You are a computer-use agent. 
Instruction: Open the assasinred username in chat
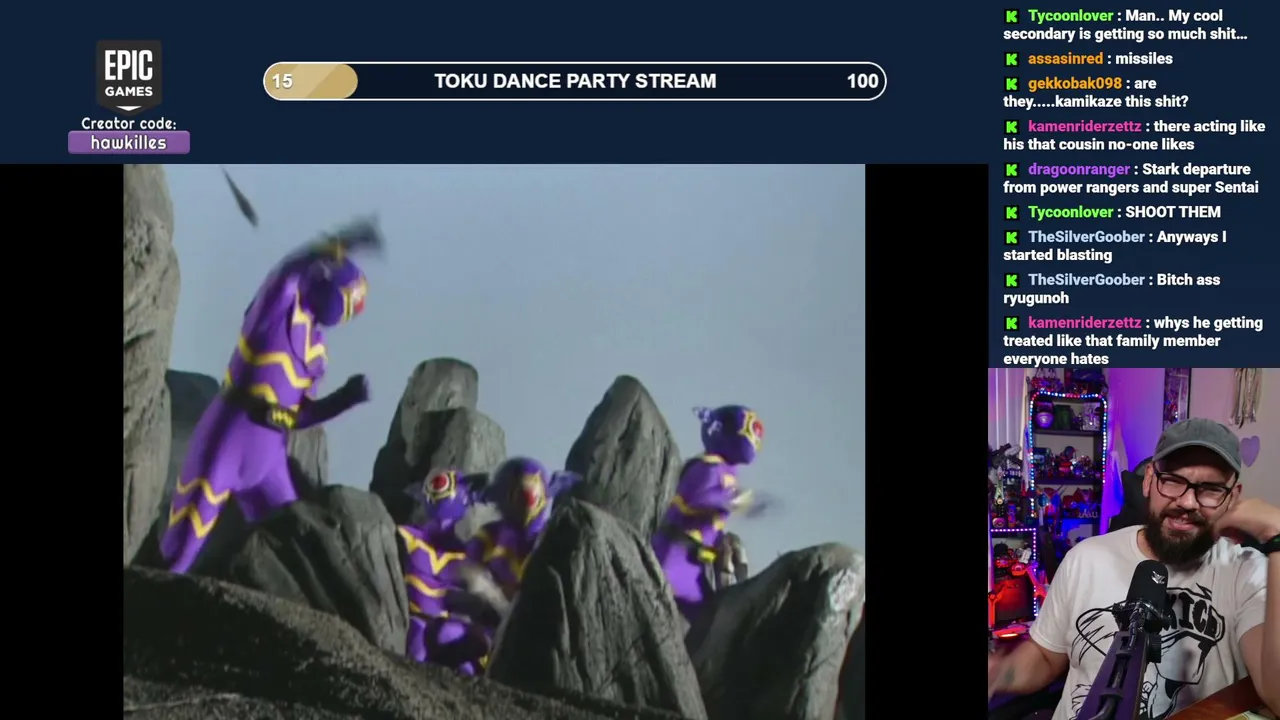pyautogui.click(x=1065, y=59)
